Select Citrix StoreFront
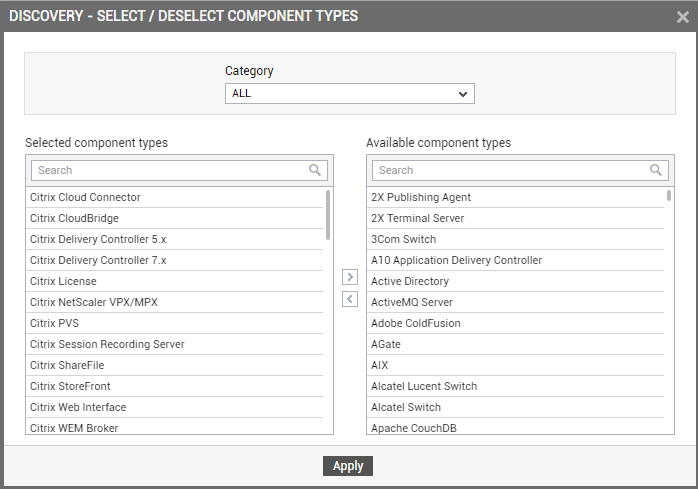Viewport: 698px width, 489px height. pos(176,386)
